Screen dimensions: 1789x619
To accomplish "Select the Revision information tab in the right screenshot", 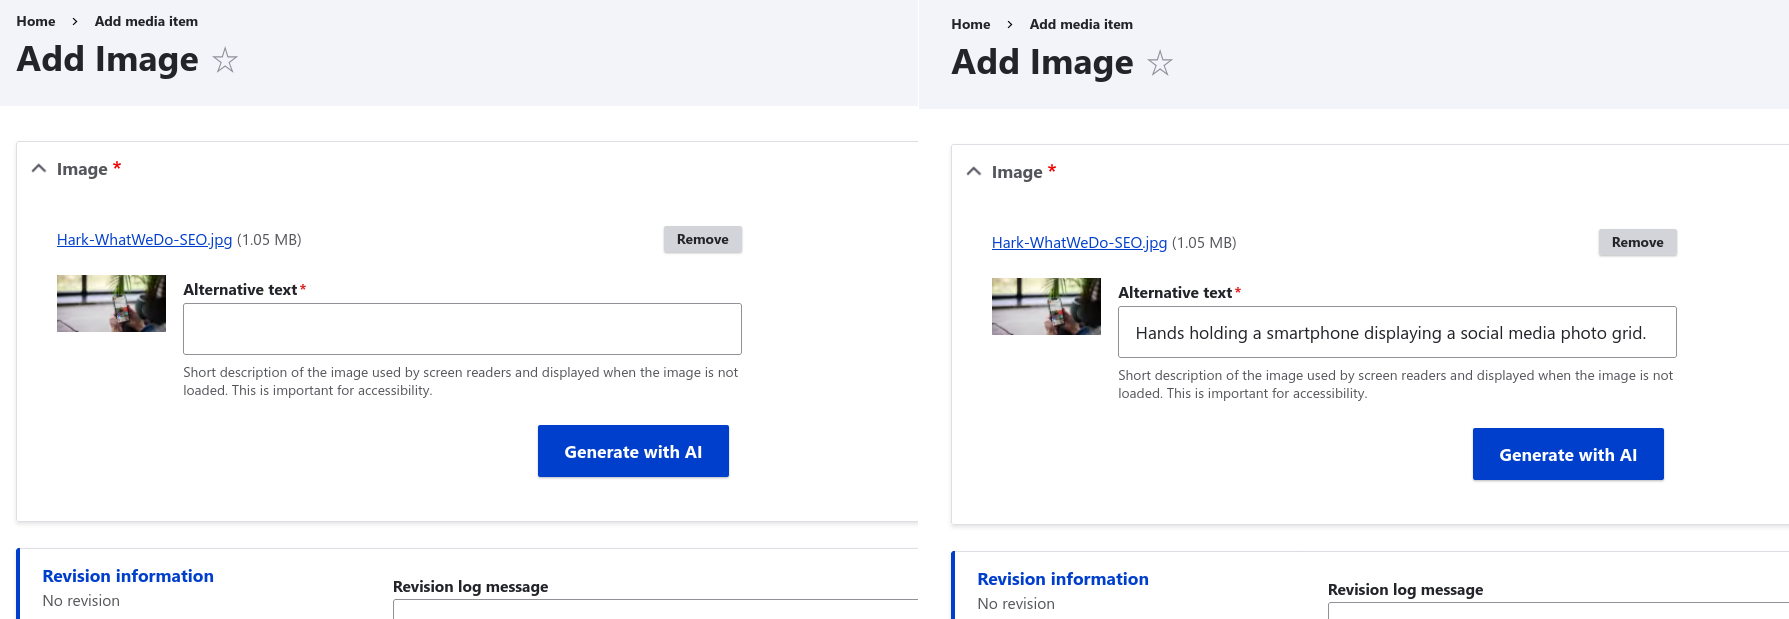I will click(1063, 579).
